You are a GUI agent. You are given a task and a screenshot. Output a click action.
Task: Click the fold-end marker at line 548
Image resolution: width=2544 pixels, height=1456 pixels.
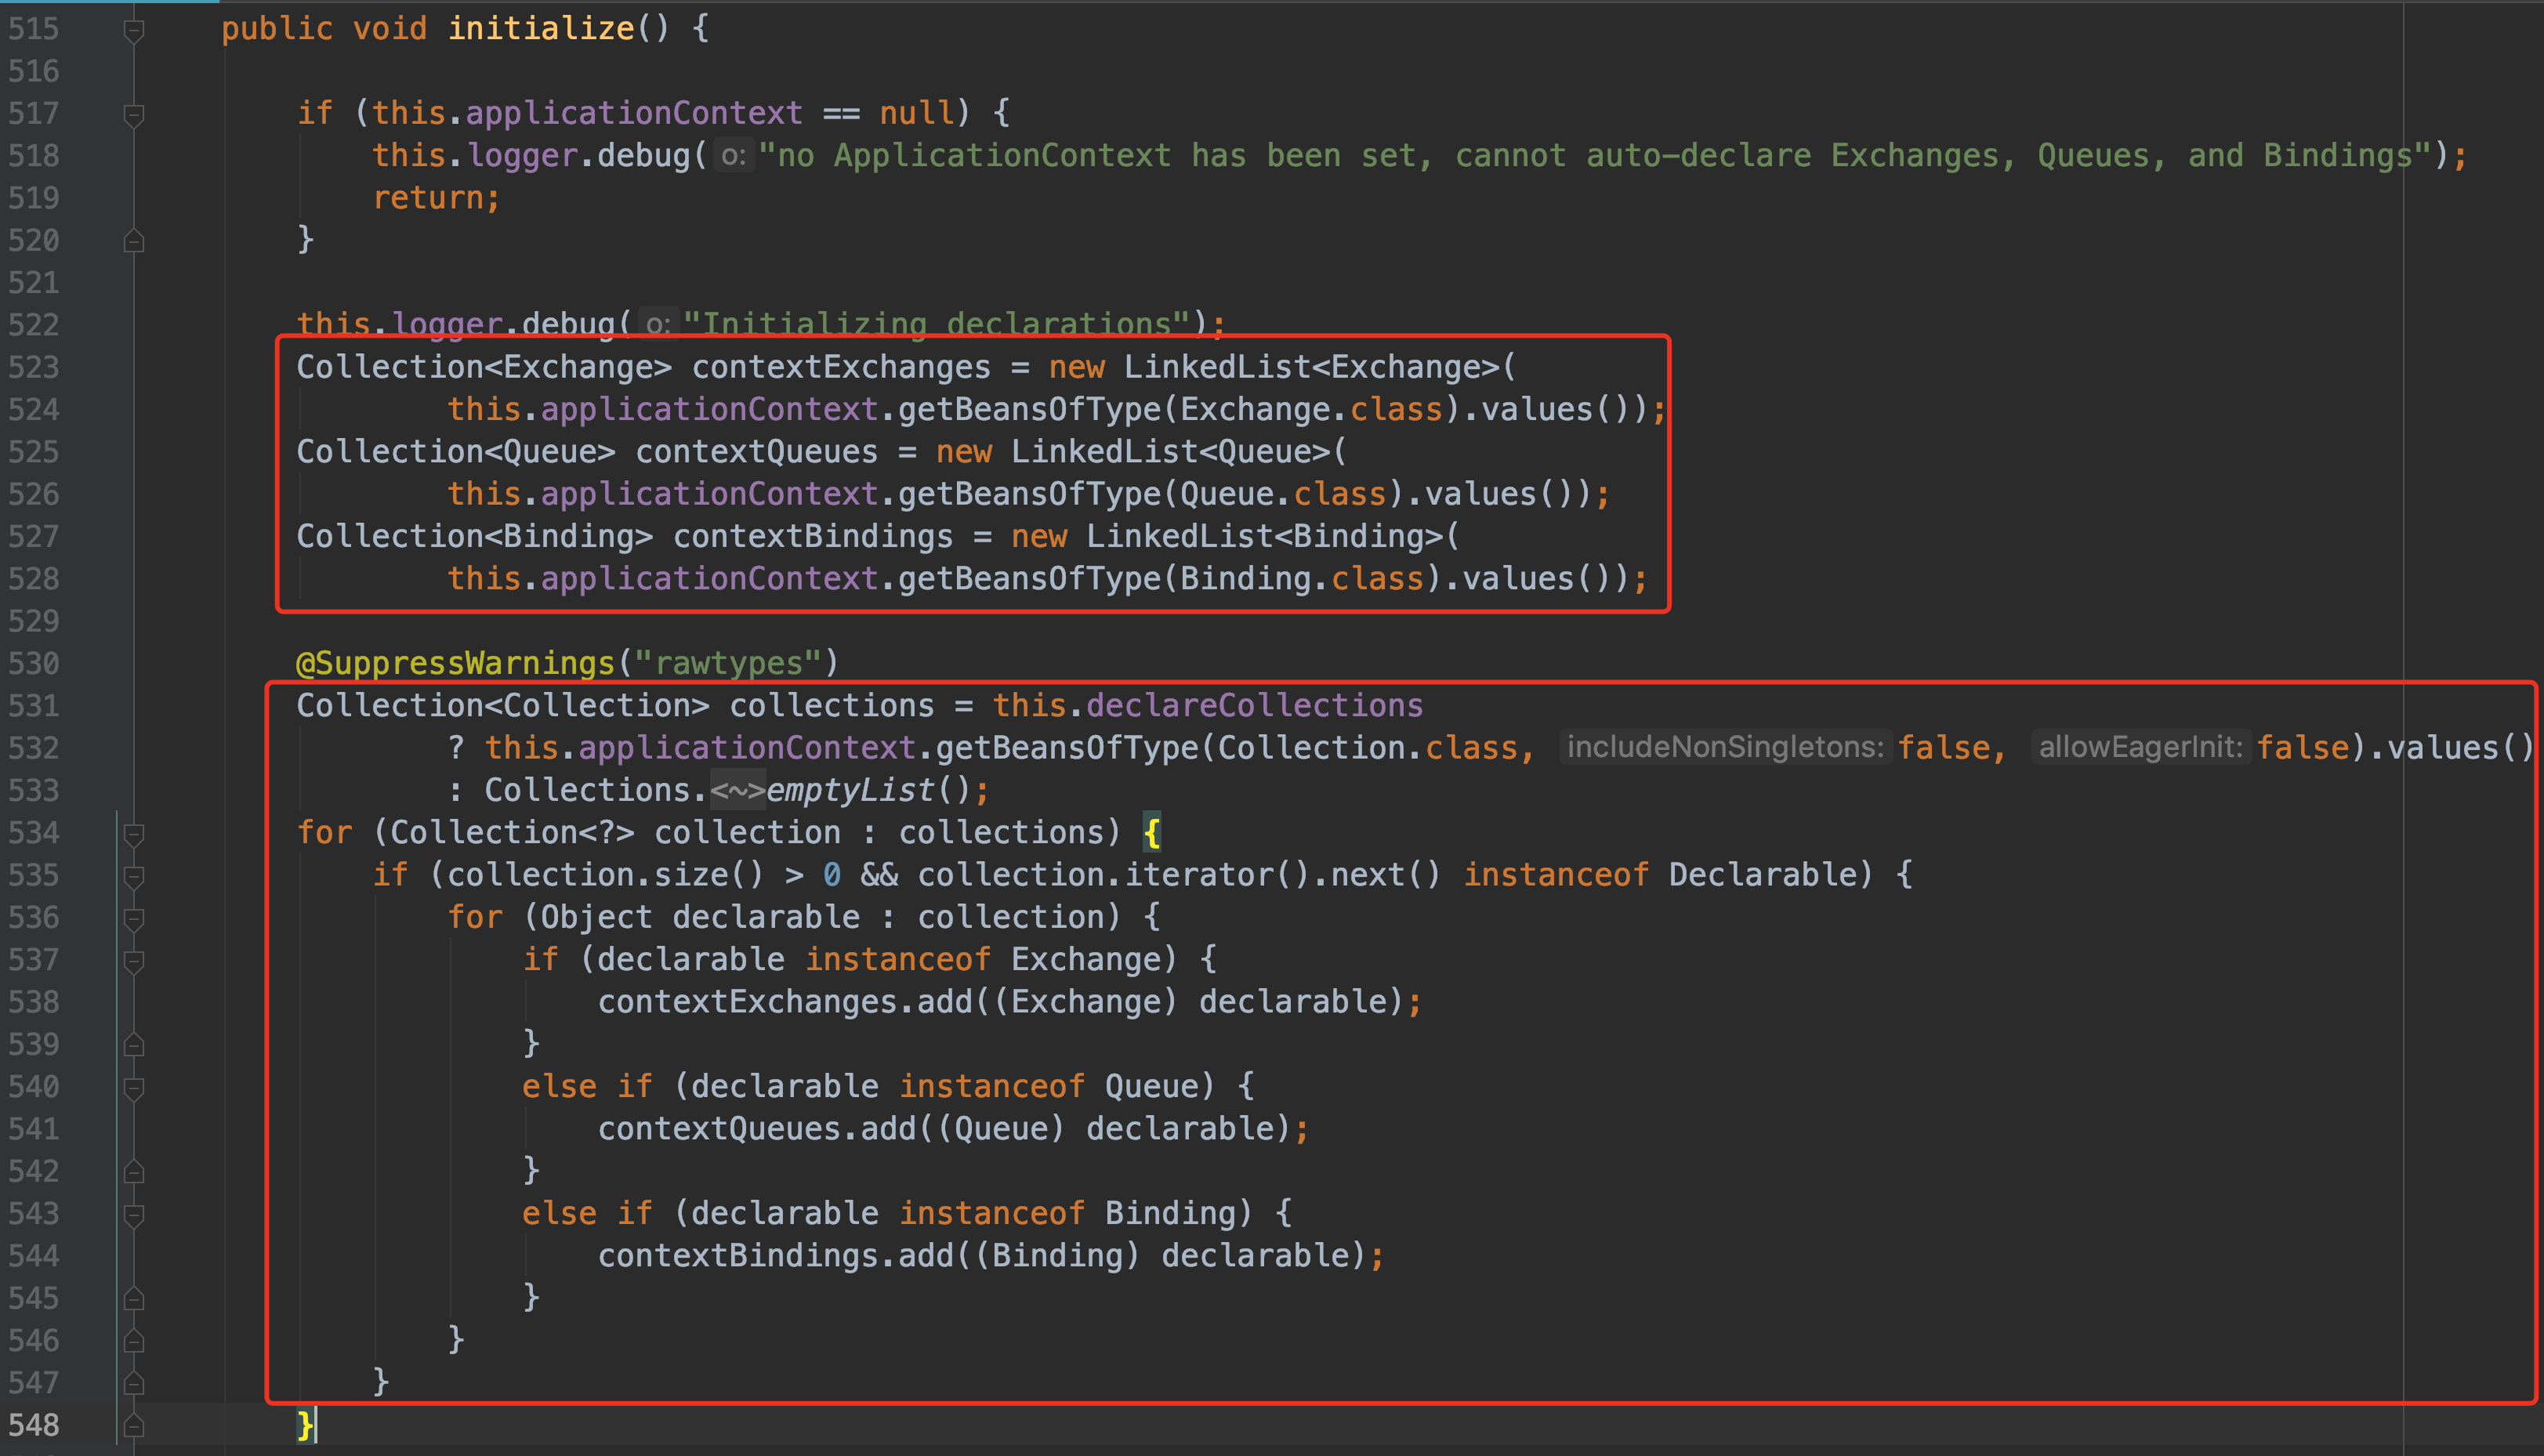click(x=133, y=1426)
